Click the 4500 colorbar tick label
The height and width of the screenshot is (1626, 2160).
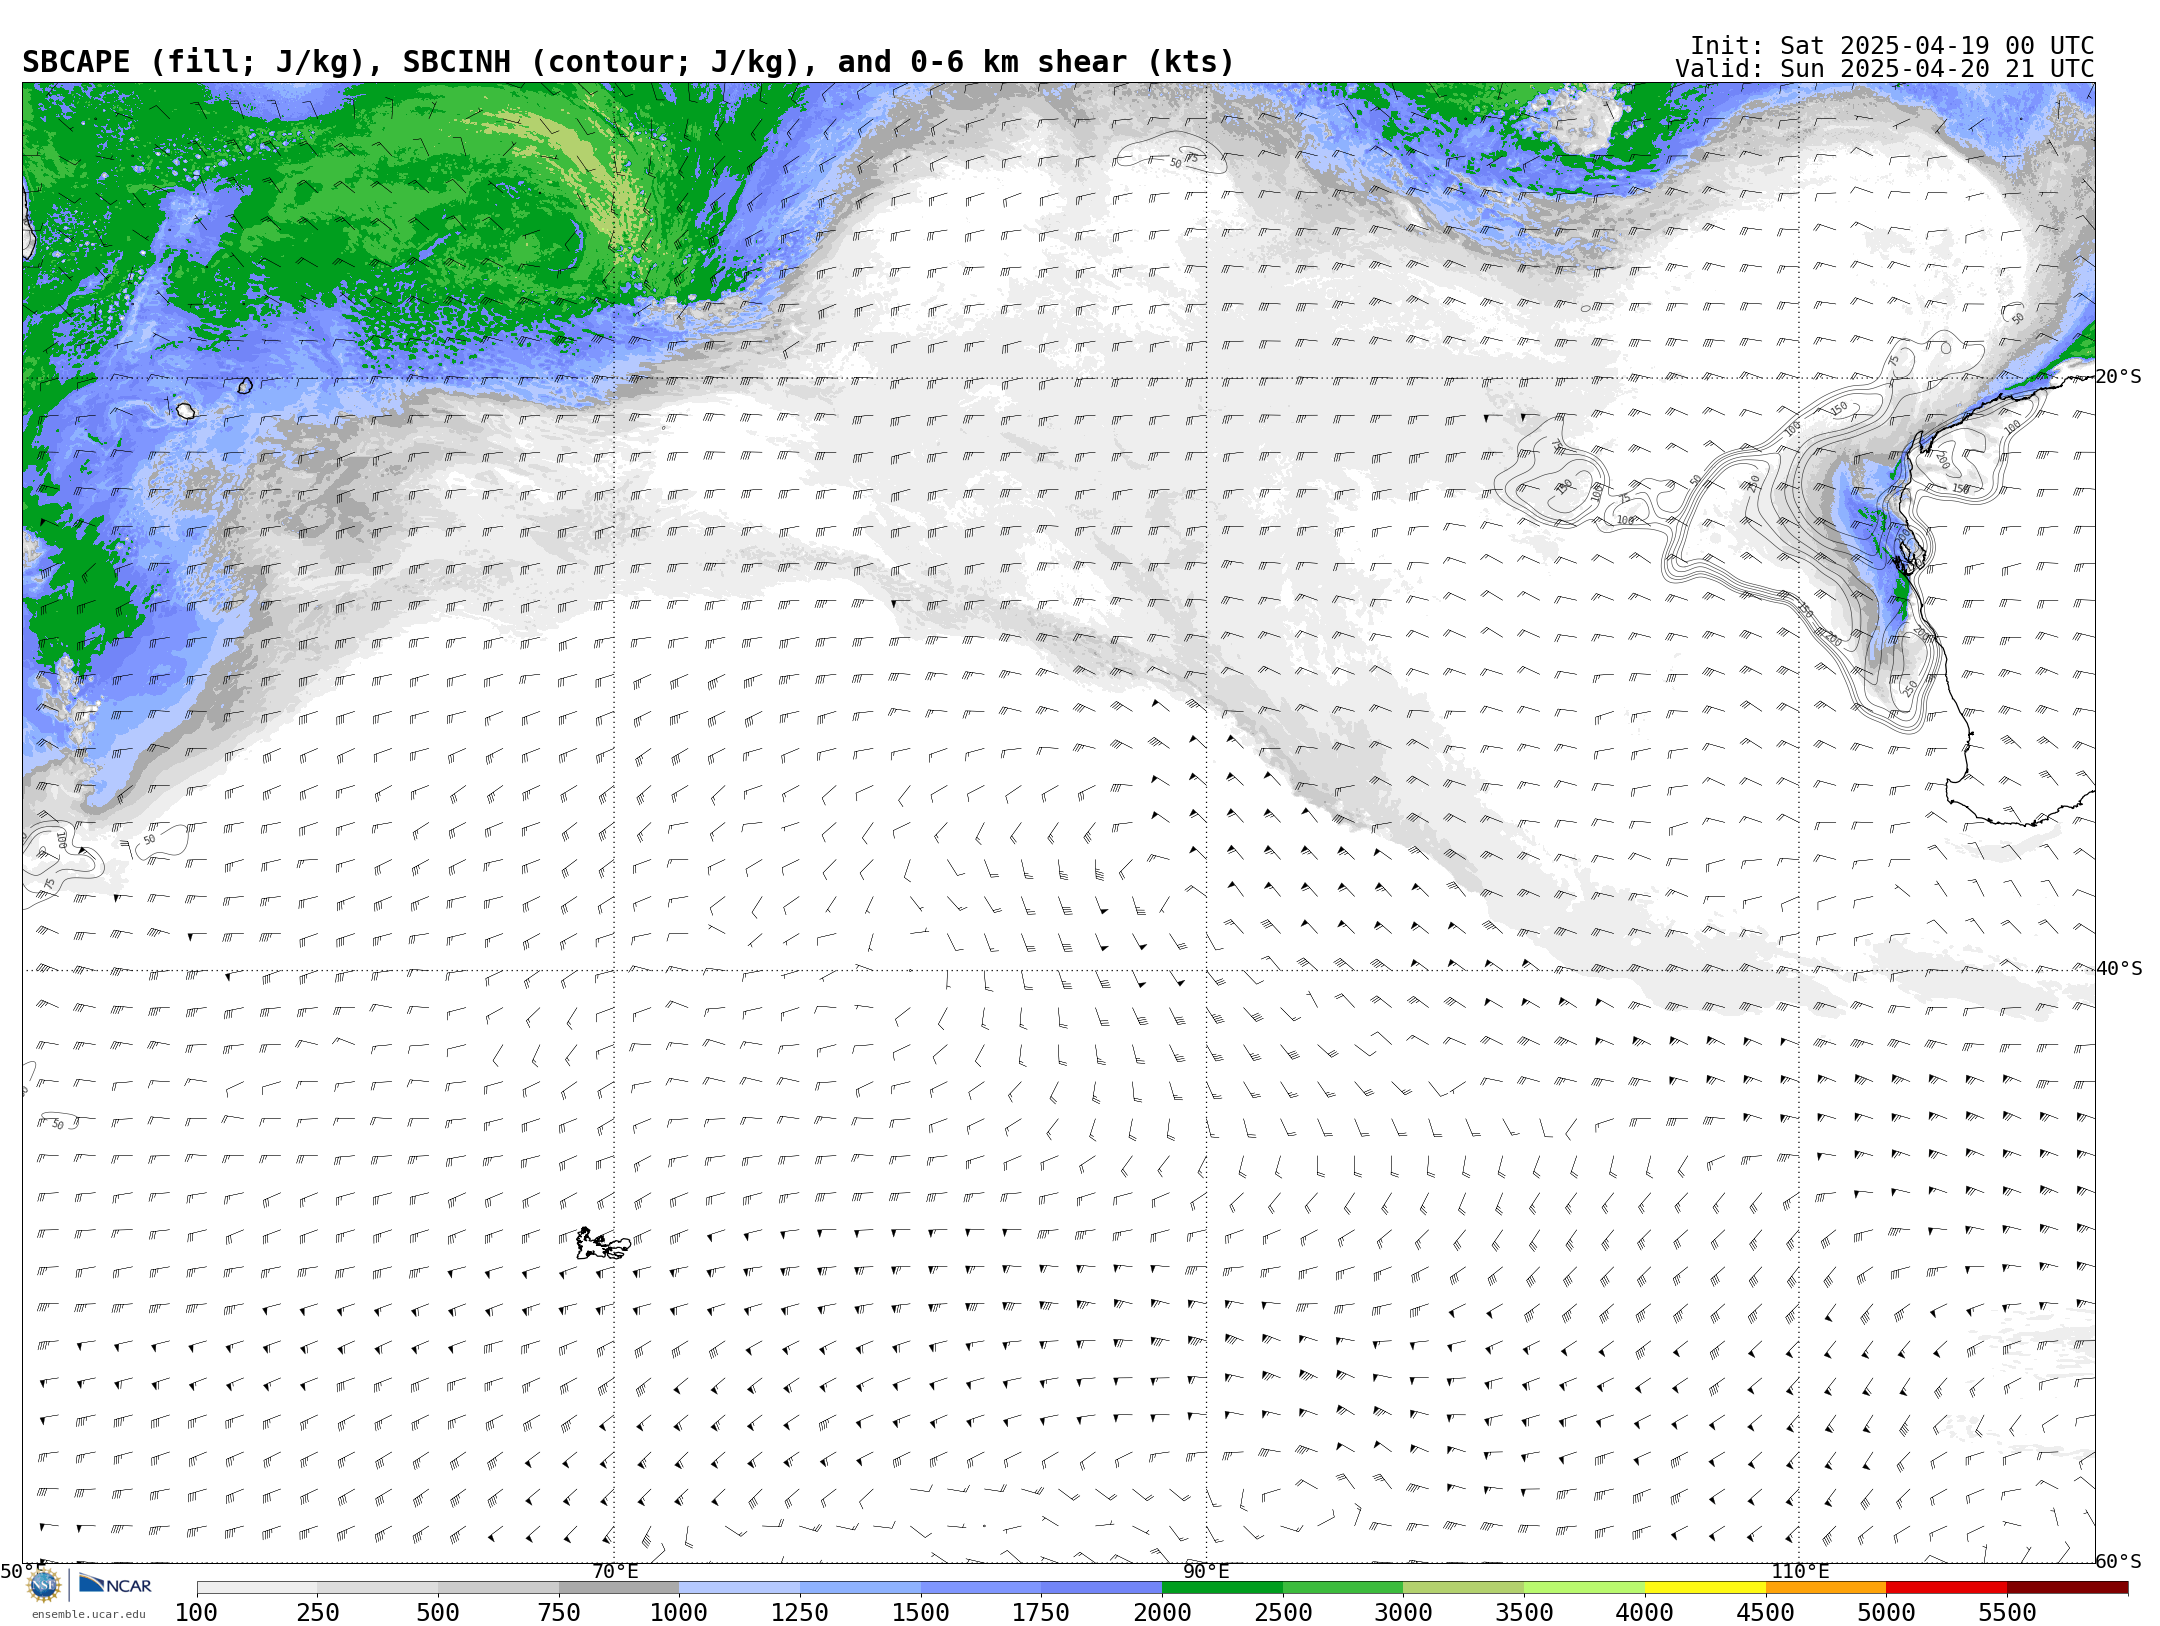point(1765,1613)
